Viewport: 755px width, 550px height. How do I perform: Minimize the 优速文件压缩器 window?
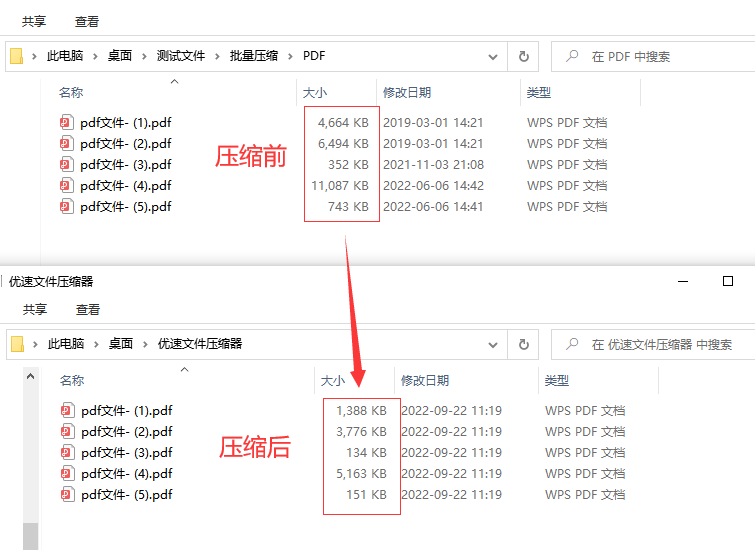coord(683,281)
